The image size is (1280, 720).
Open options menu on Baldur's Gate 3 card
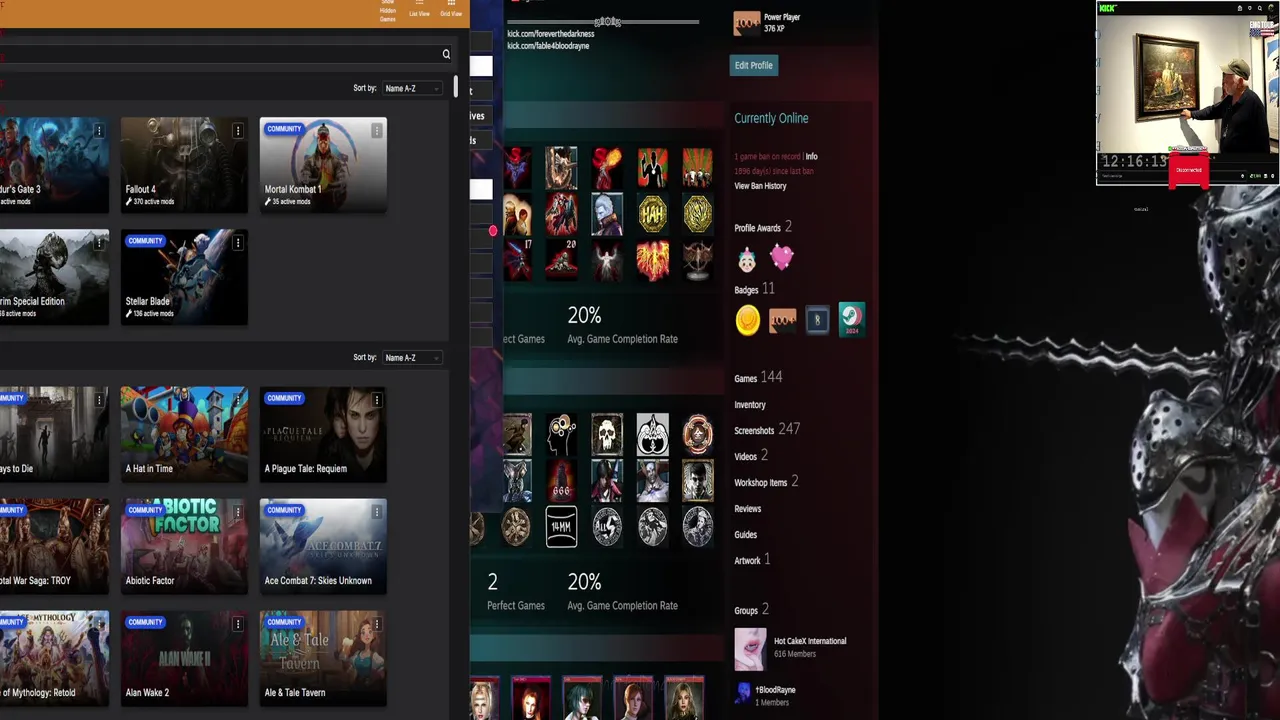pyautogui.click(x=98, y=131)
